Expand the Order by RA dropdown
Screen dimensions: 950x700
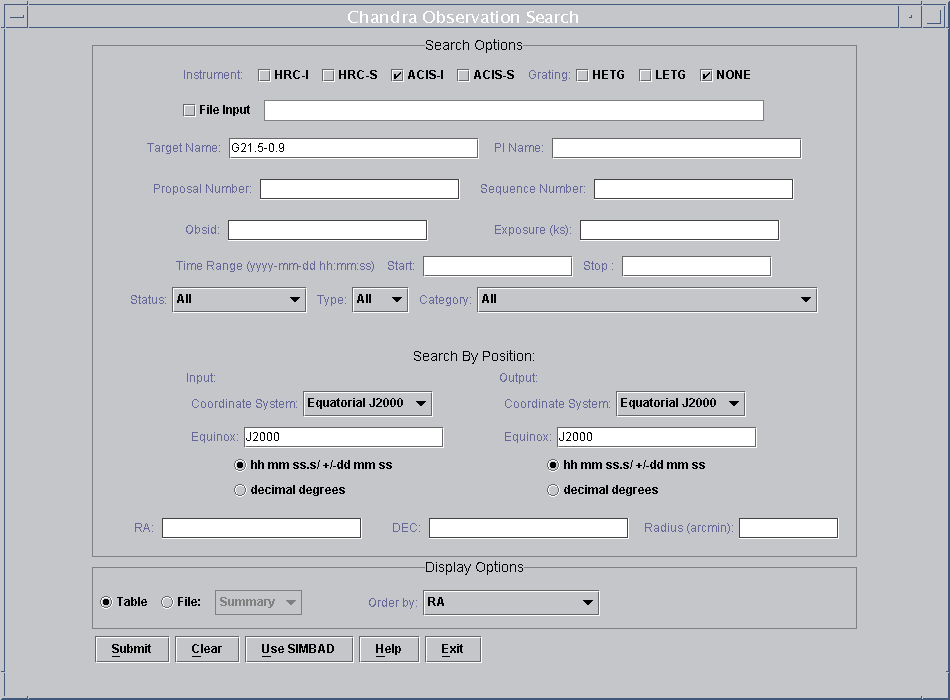pos(511,602)
